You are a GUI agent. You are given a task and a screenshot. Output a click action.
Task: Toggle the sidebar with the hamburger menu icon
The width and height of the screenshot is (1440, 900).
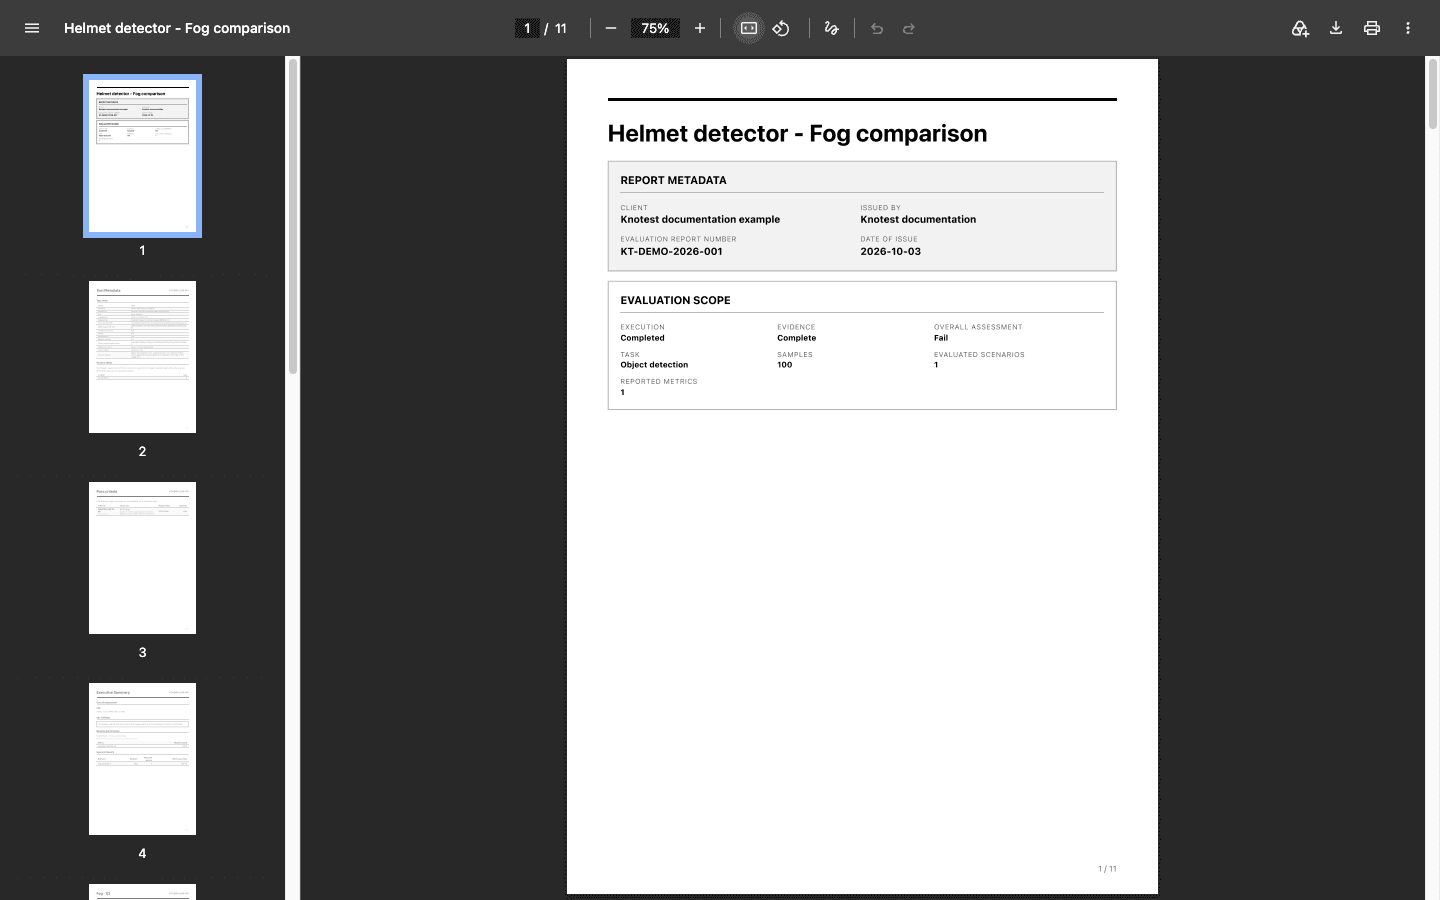32,28
